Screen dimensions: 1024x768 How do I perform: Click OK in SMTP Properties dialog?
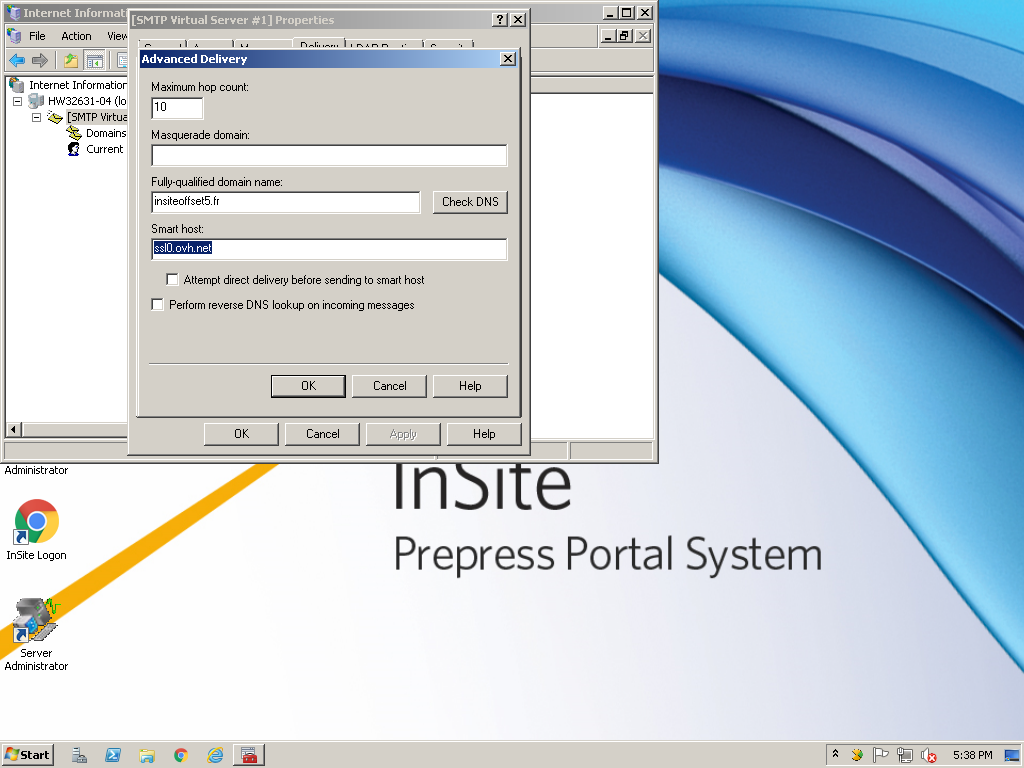coord(241,434)
